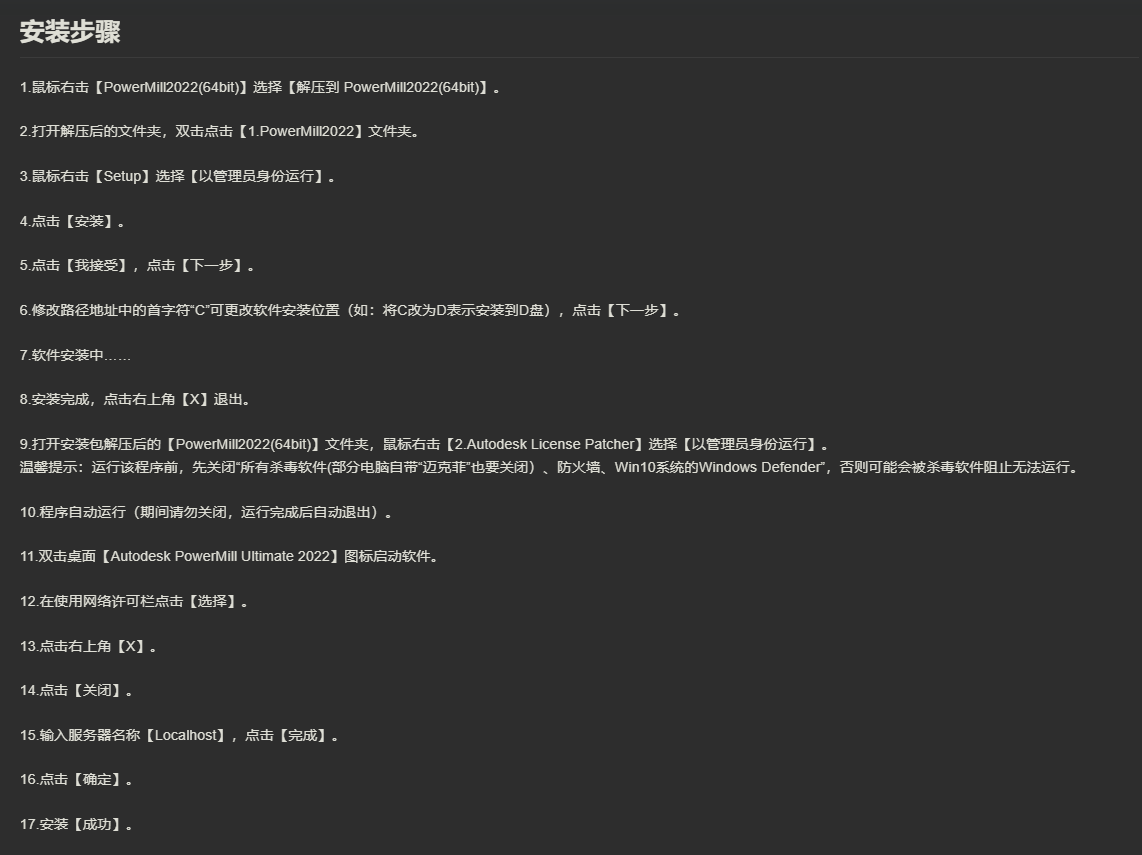
Task: Click step 17 安装【成功】 line
Action: click(76, 824)
